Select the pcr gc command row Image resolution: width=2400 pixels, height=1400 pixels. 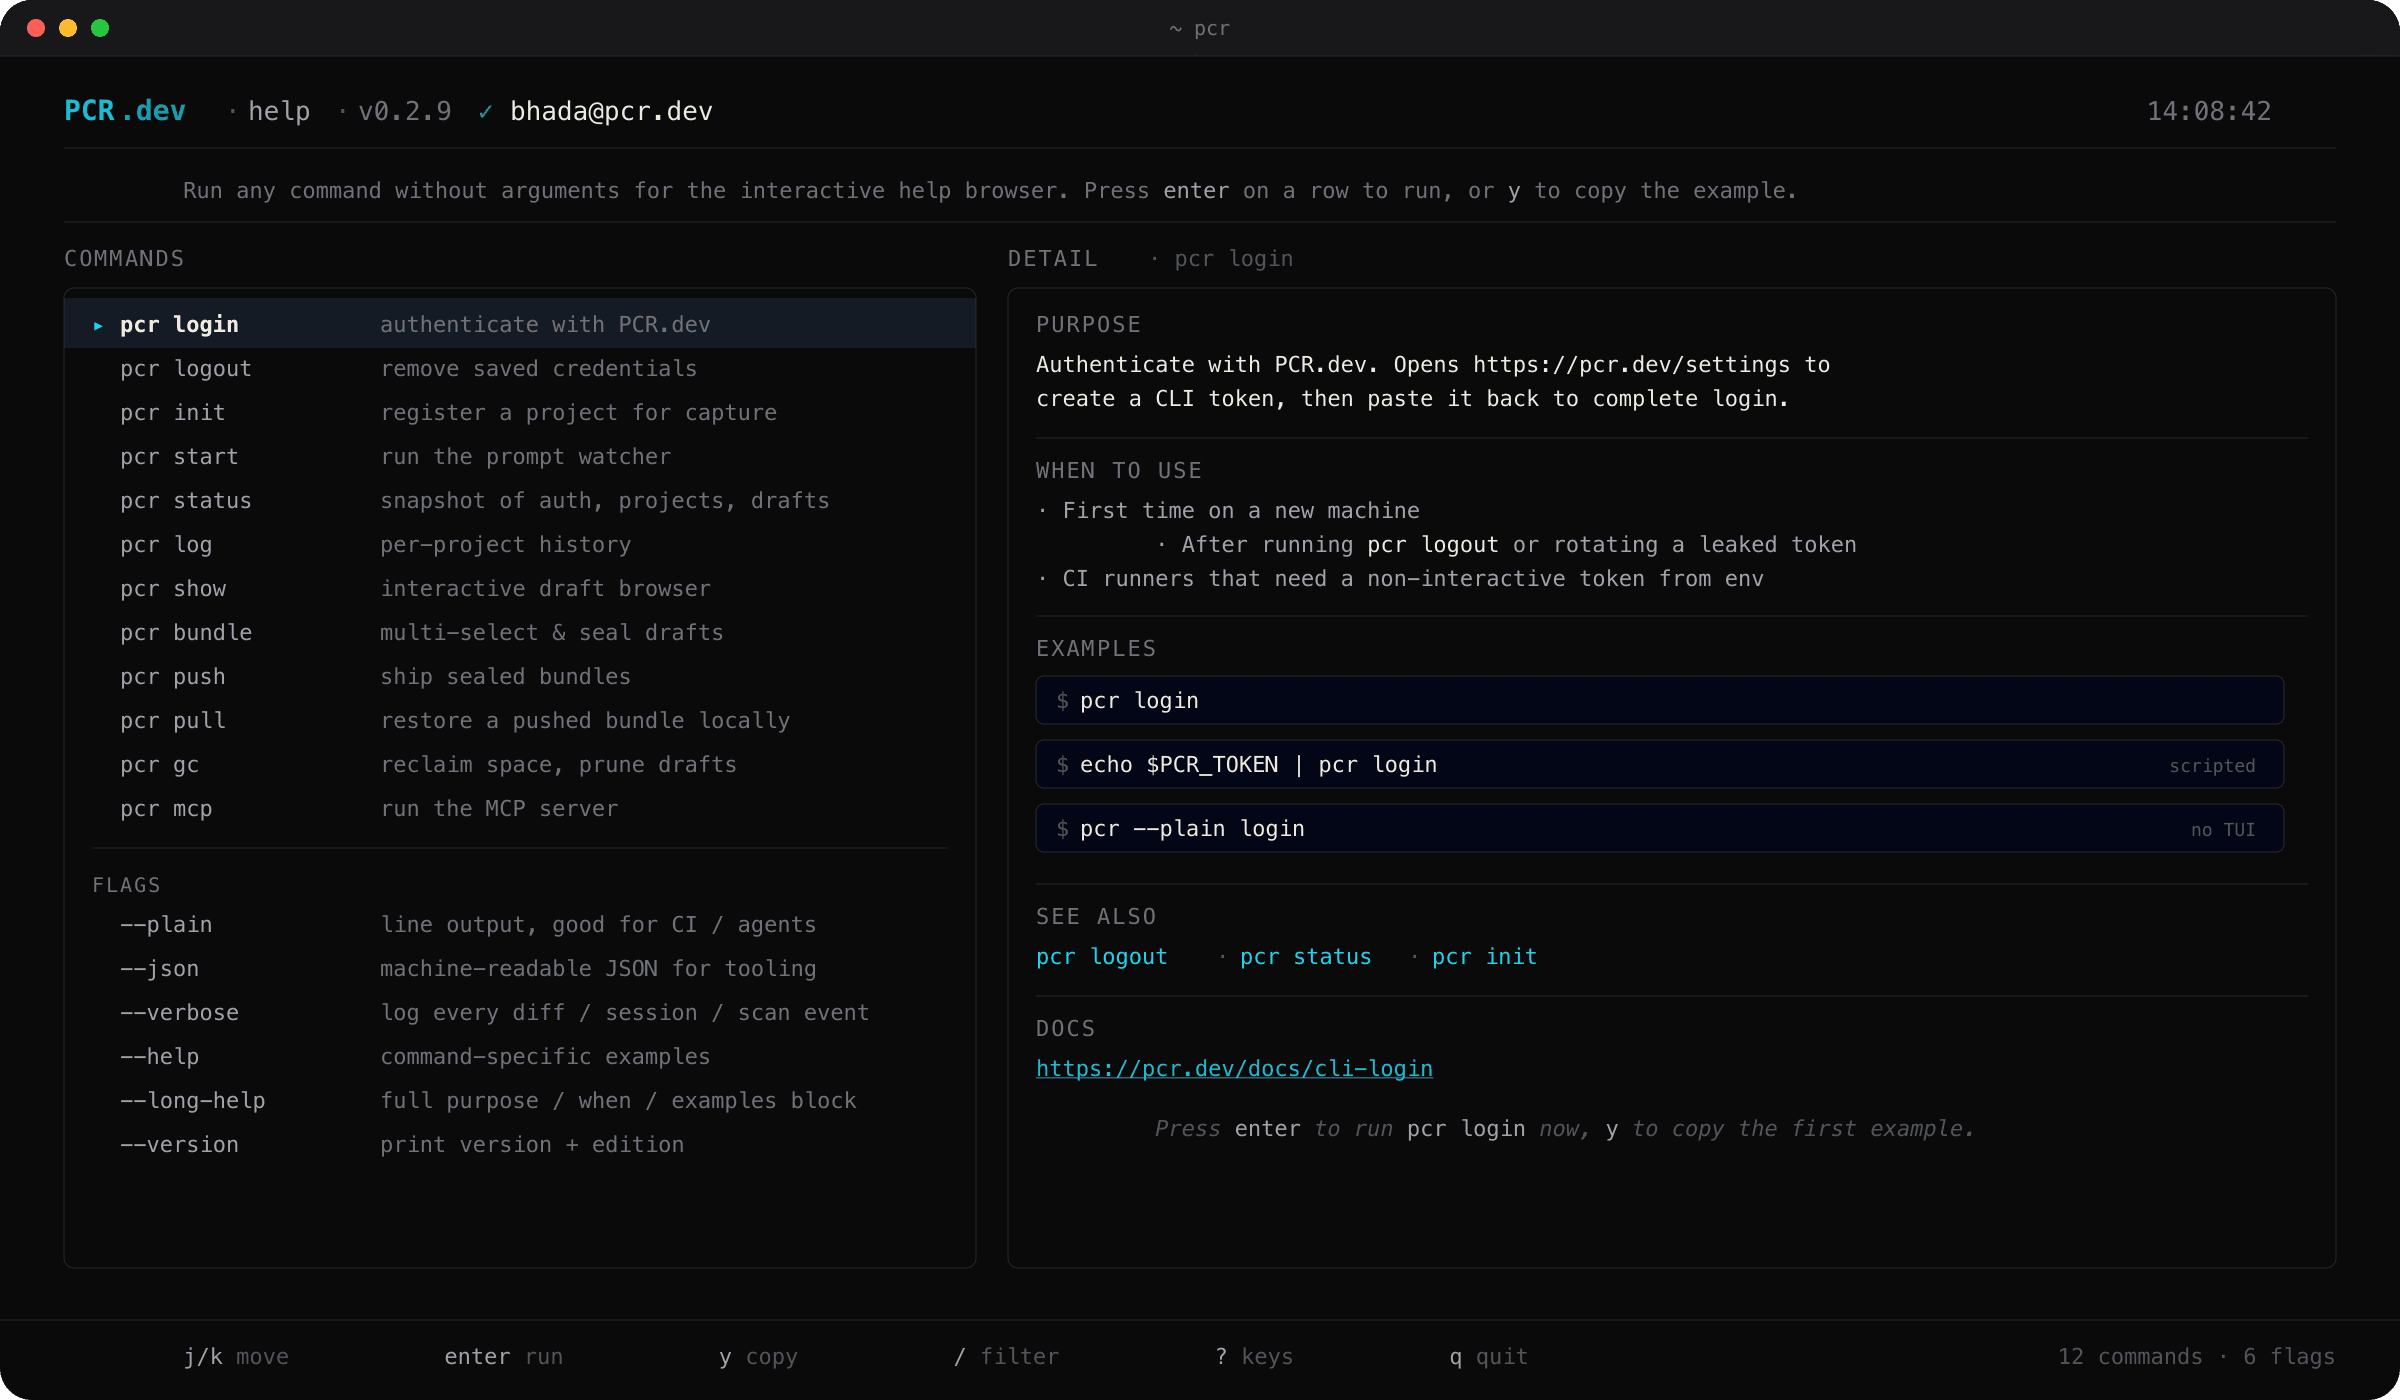pos(520,764)
